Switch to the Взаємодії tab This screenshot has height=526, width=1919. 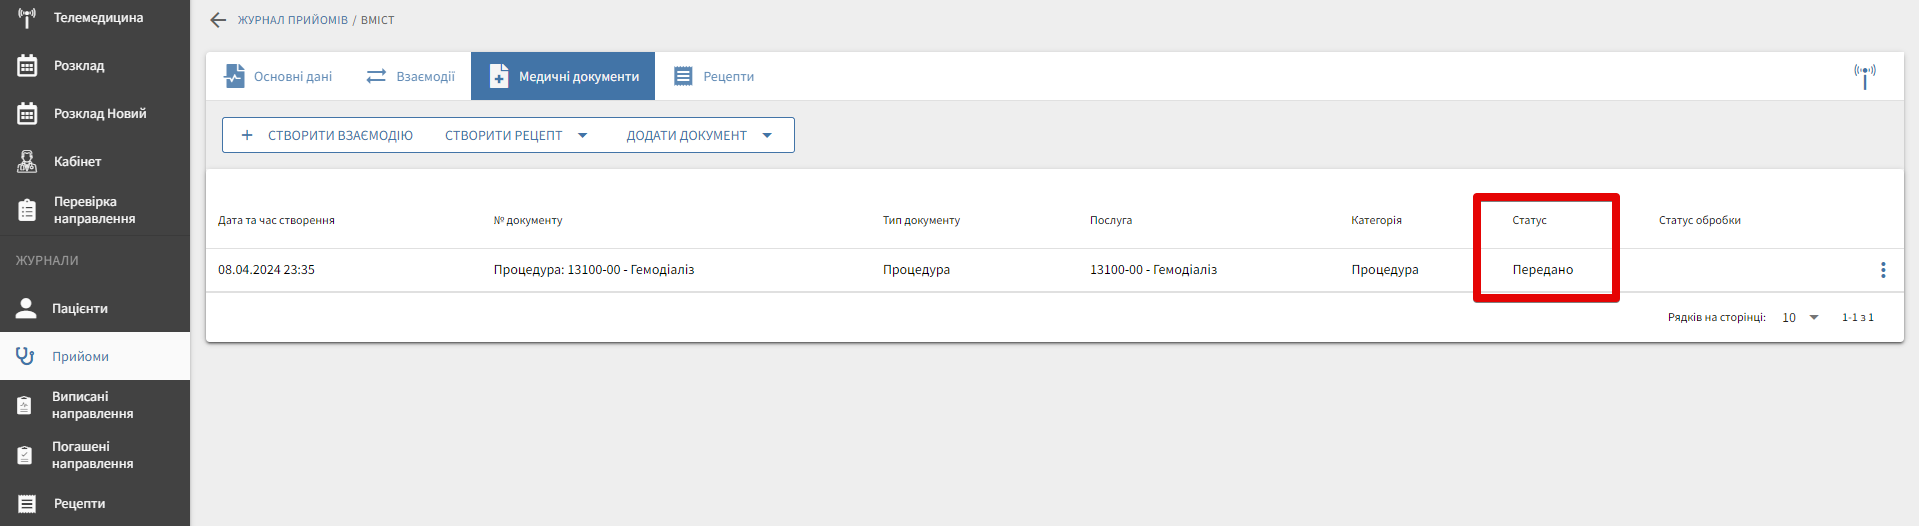pyautogui.click(x=411, y=77)
